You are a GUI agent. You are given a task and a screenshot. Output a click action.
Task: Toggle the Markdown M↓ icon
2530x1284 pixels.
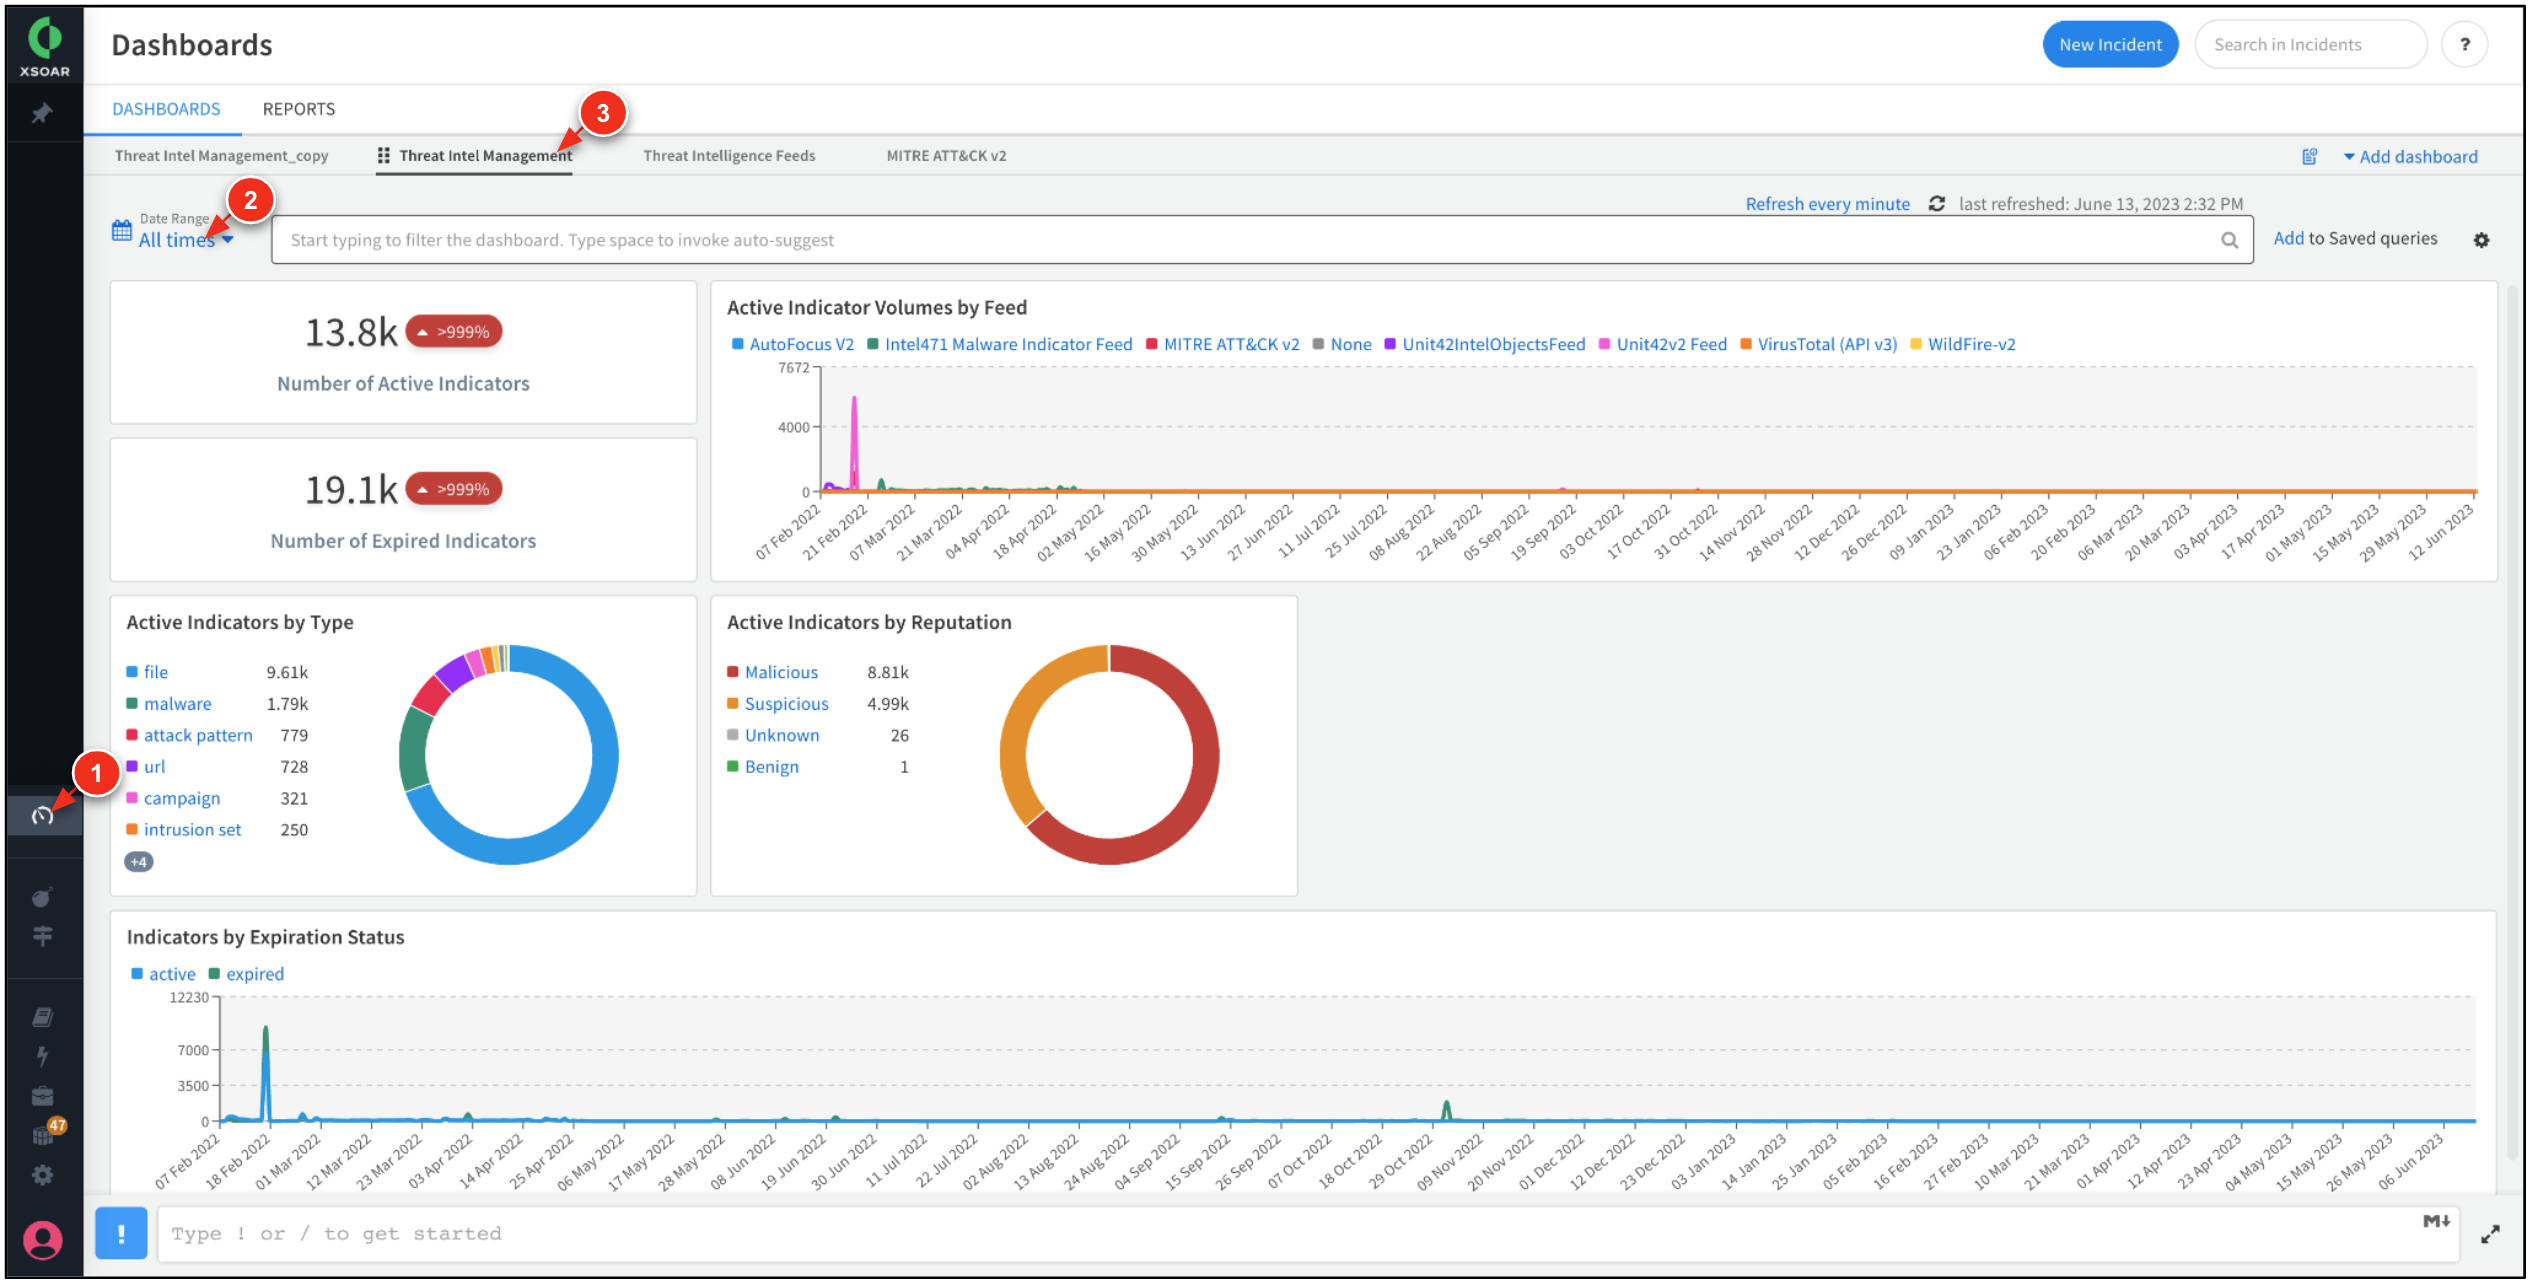pyautogui.click(x=2436, y=1222)
